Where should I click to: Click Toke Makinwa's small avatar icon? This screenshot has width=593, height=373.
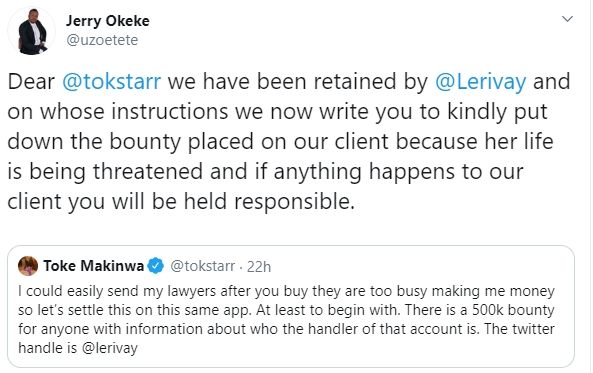(28, 266)
